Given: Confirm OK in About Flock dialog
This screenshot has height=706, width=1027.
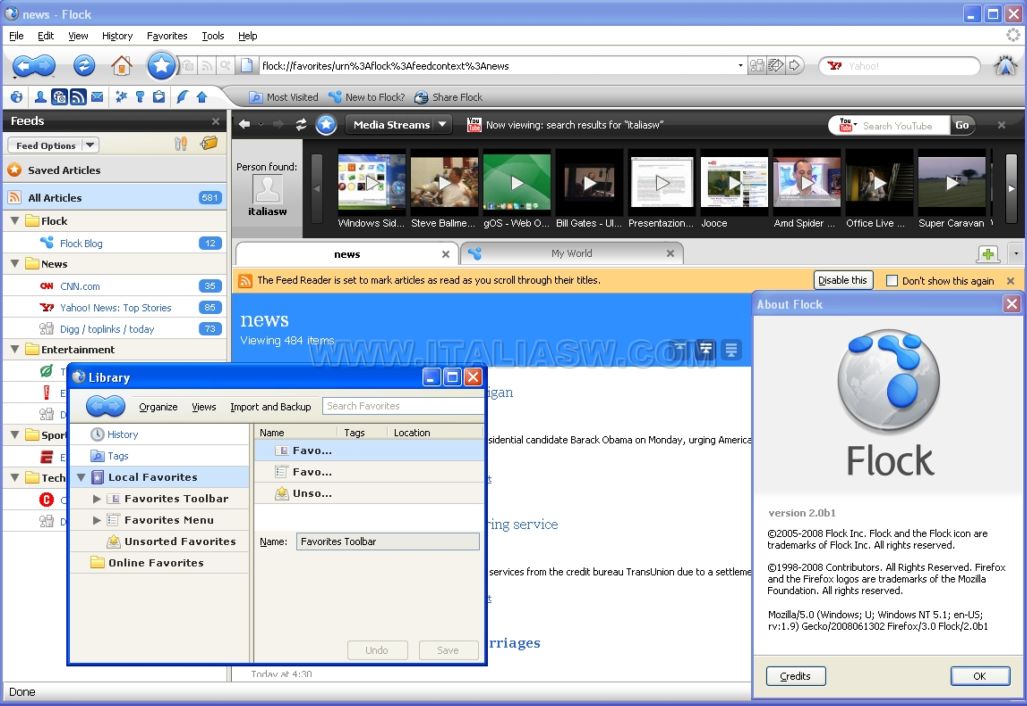Looking at the screenshot, I should [x=979, y=676].
